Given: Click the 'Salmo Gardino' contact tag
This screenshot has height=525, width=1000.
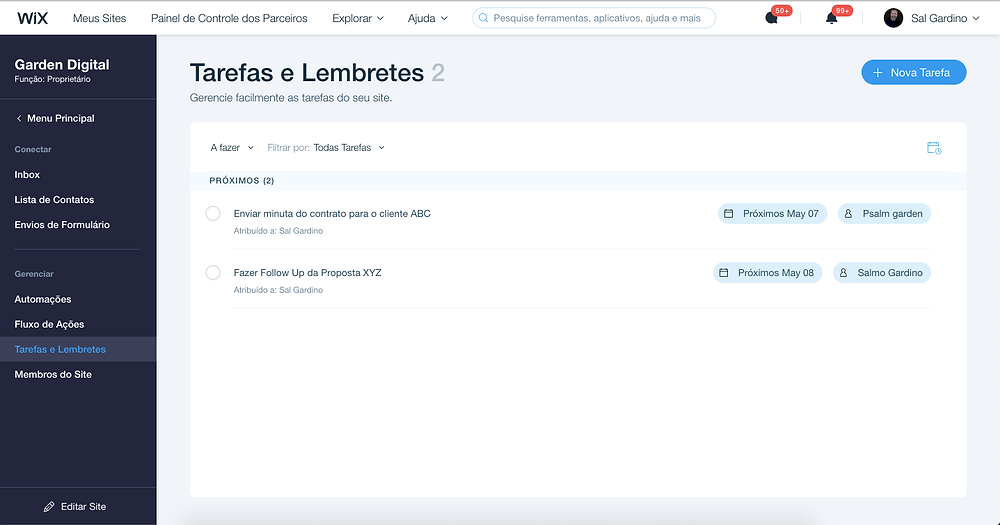Looking at the screenshot, I should coord(881,272).
